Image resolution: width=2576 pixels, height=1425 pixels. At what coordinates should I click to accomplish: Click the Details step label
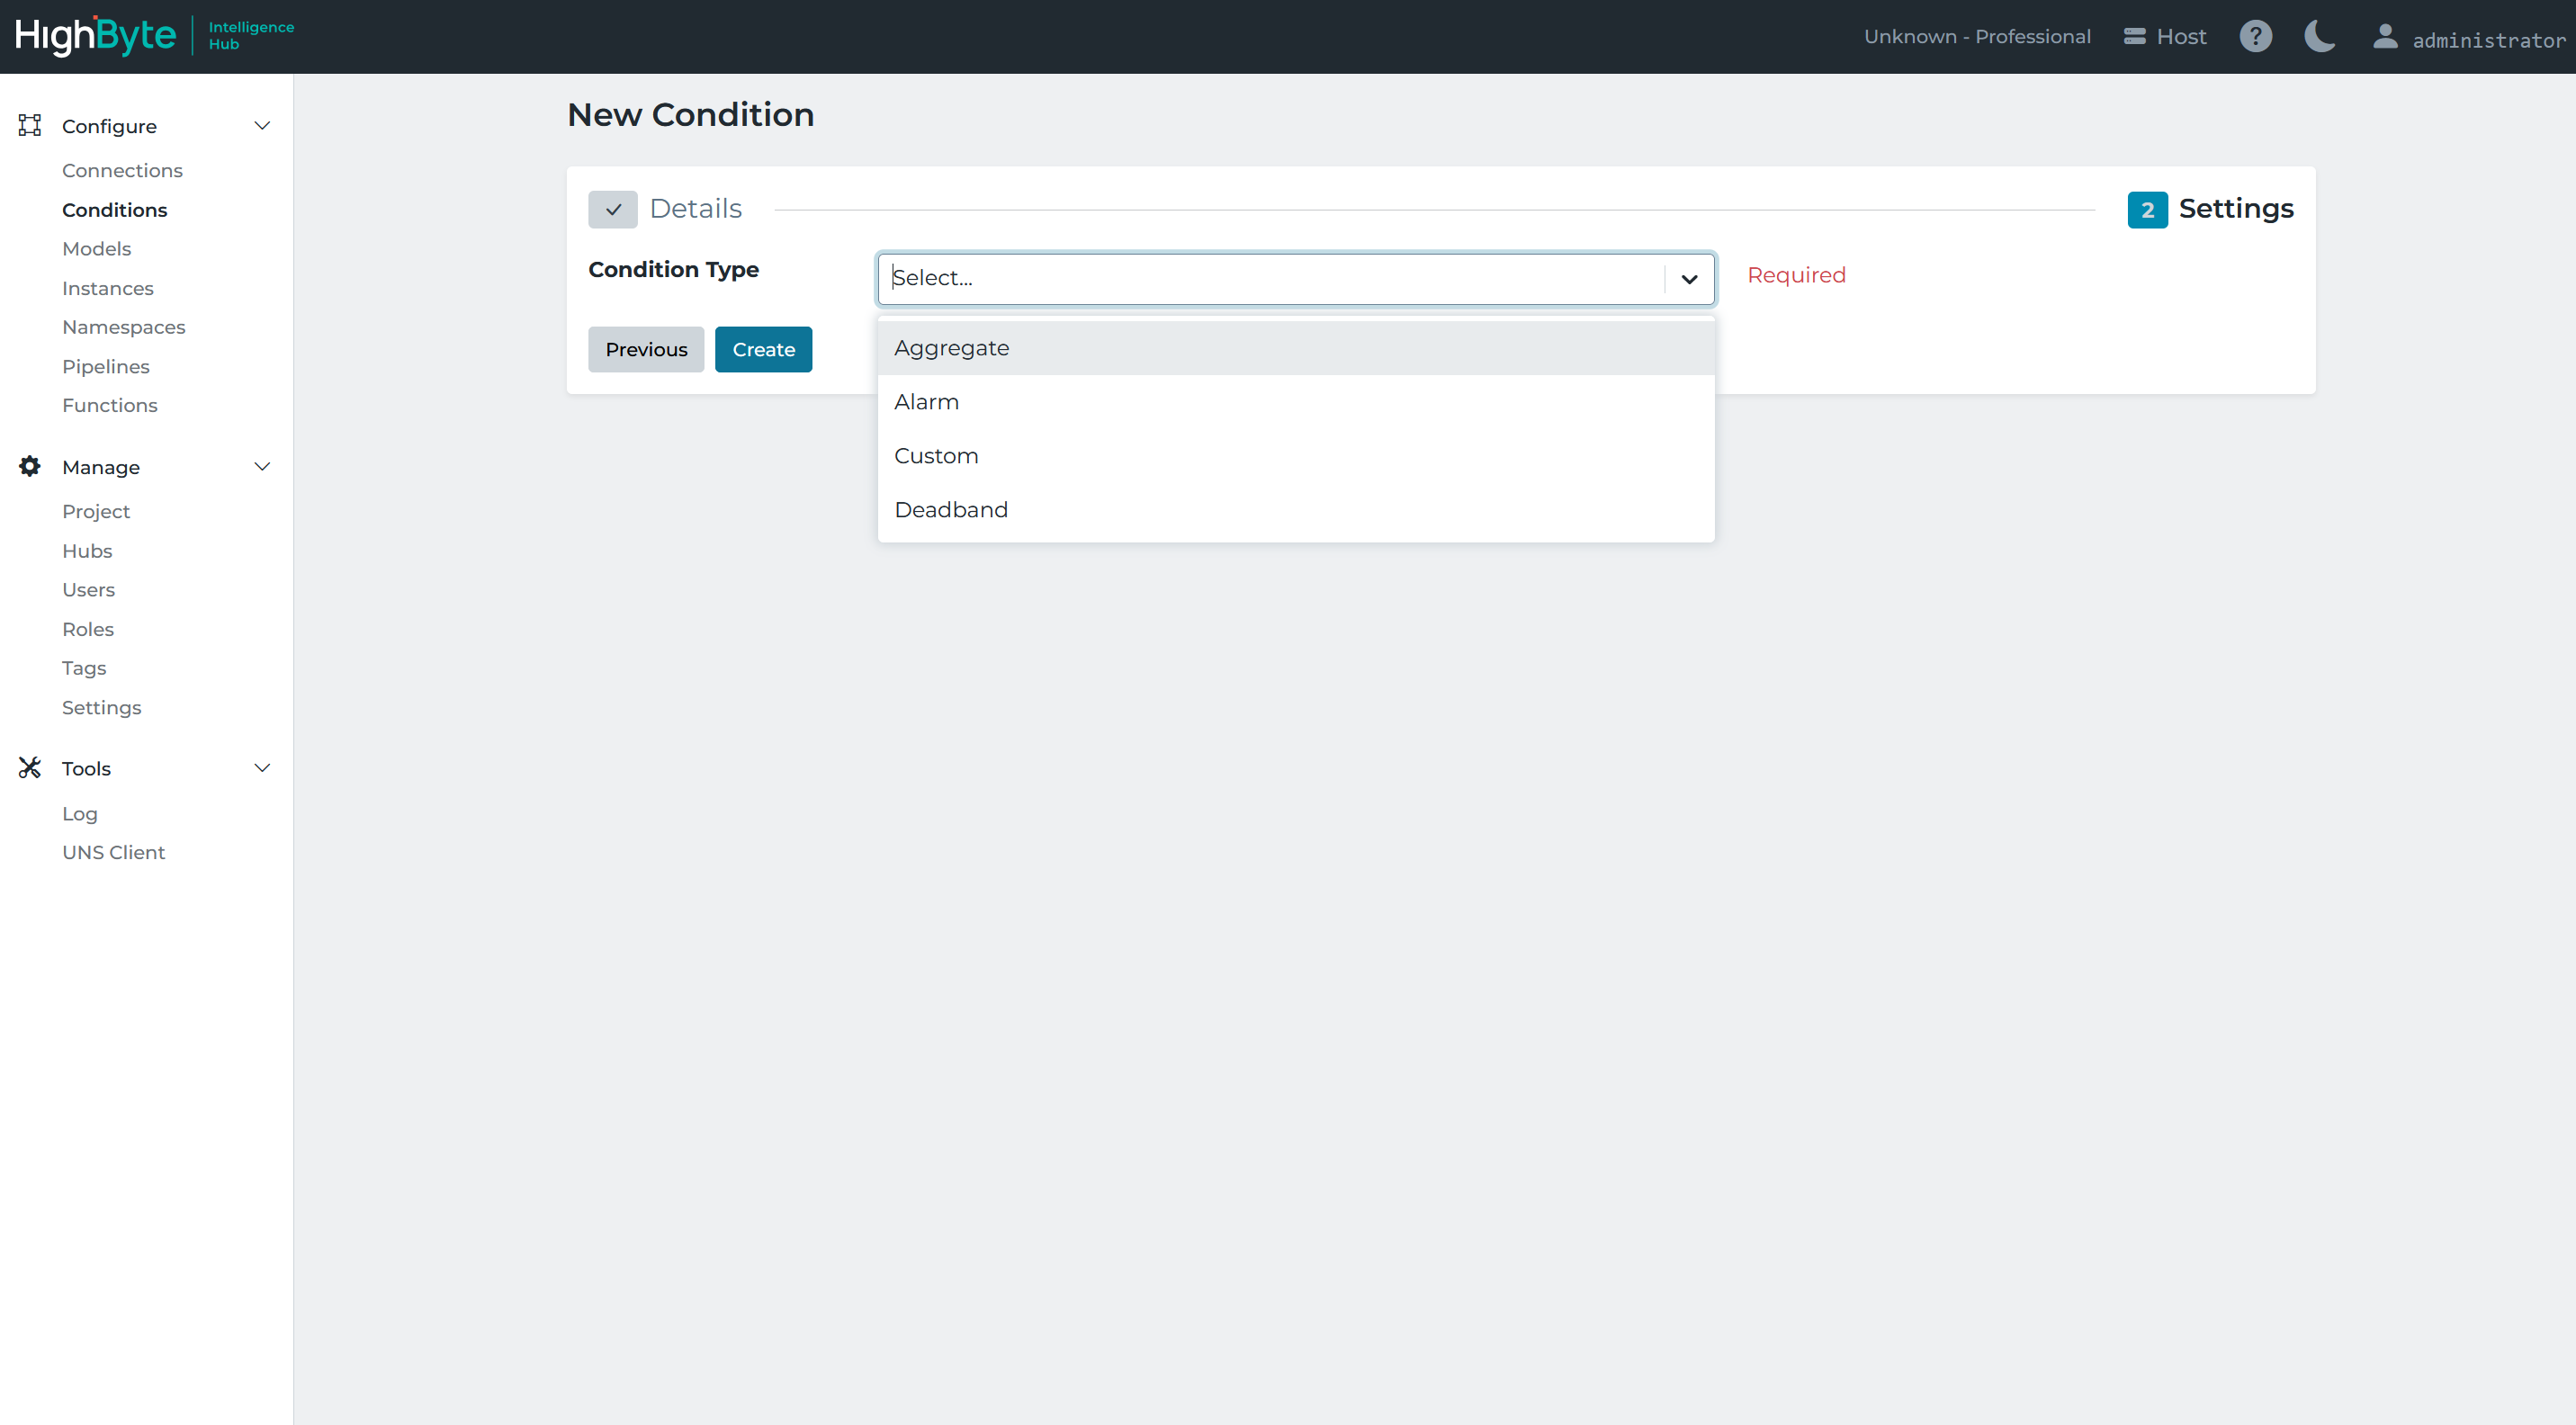click(x=695, y=209)
